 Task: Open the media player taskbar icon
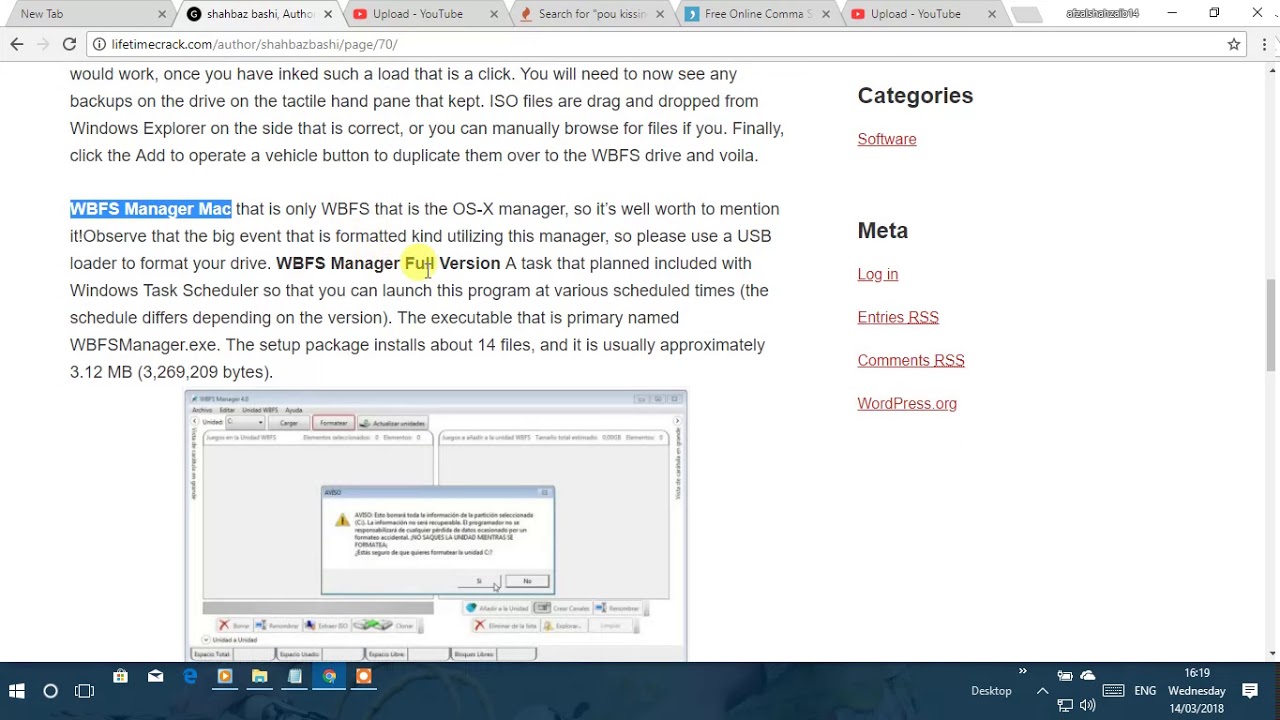(x=224, y=676)
